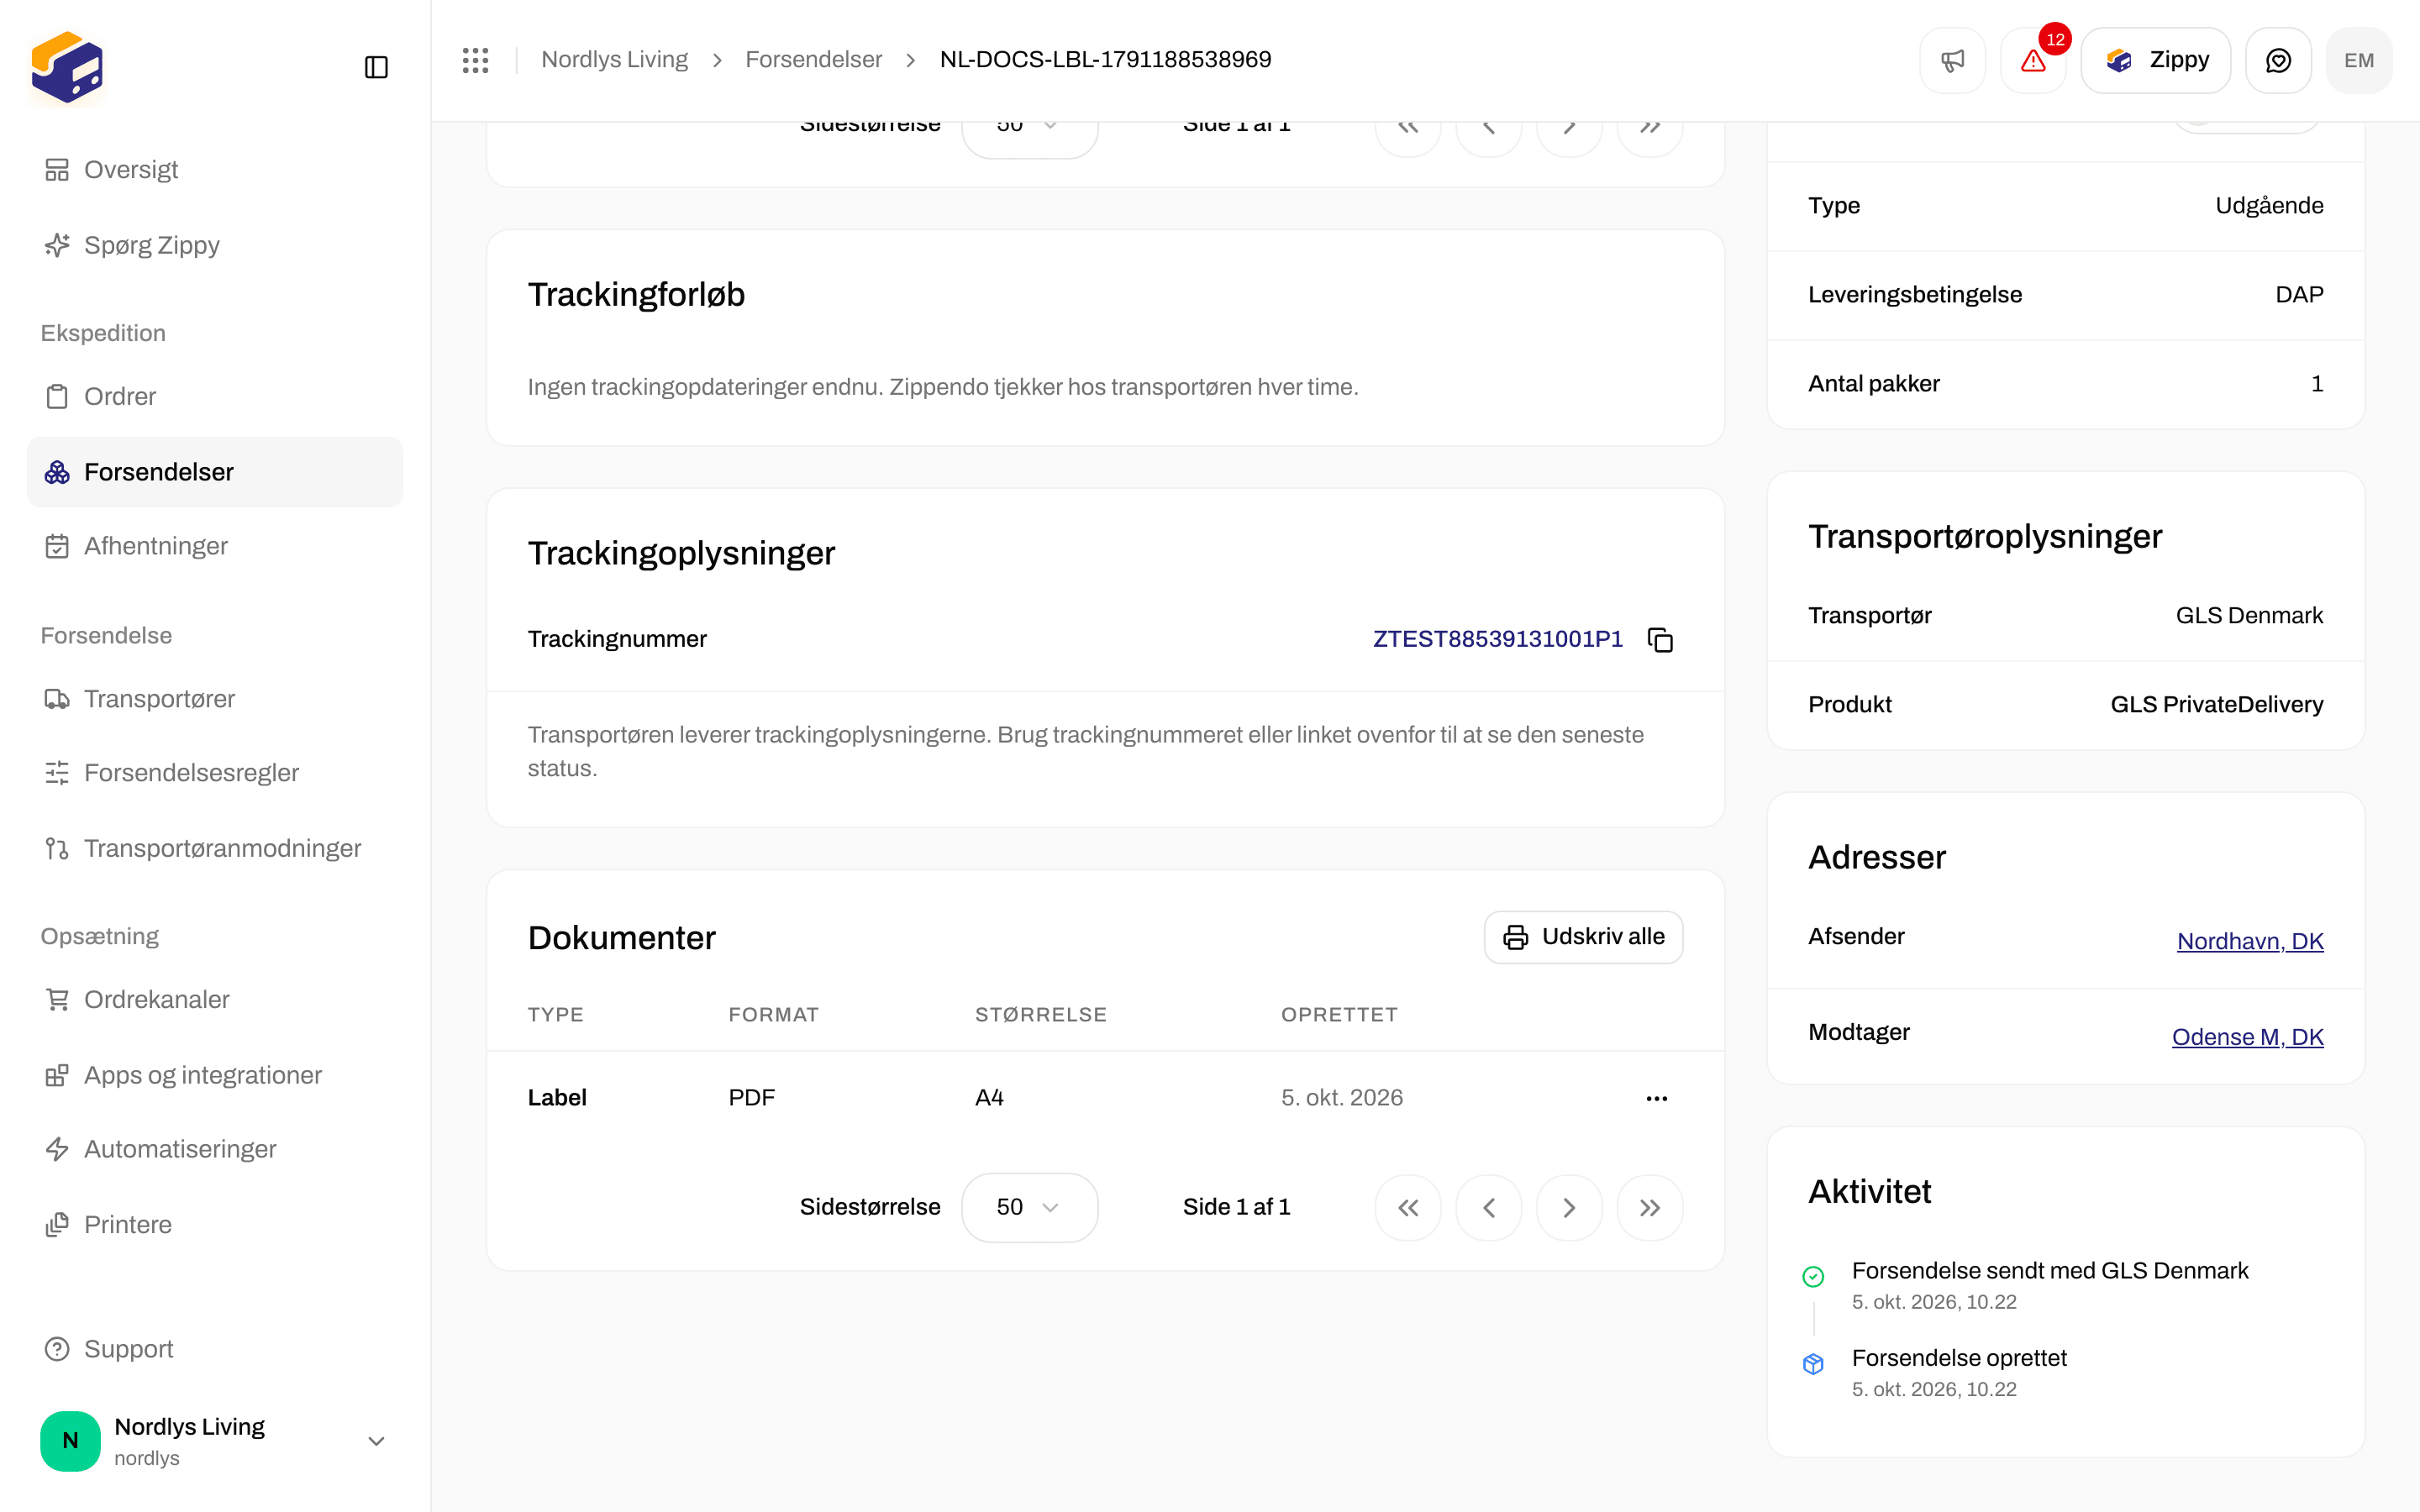View the alerts warning icon
Screen dimensions: 2420x1512
2033,60
